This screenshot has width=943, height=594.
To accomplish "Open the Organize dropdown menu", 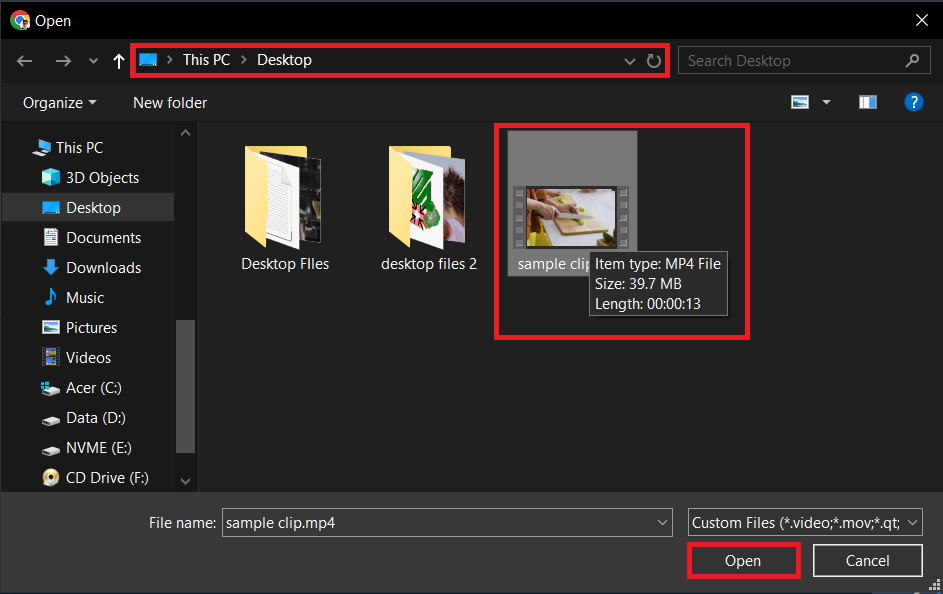I will [57, 102].
